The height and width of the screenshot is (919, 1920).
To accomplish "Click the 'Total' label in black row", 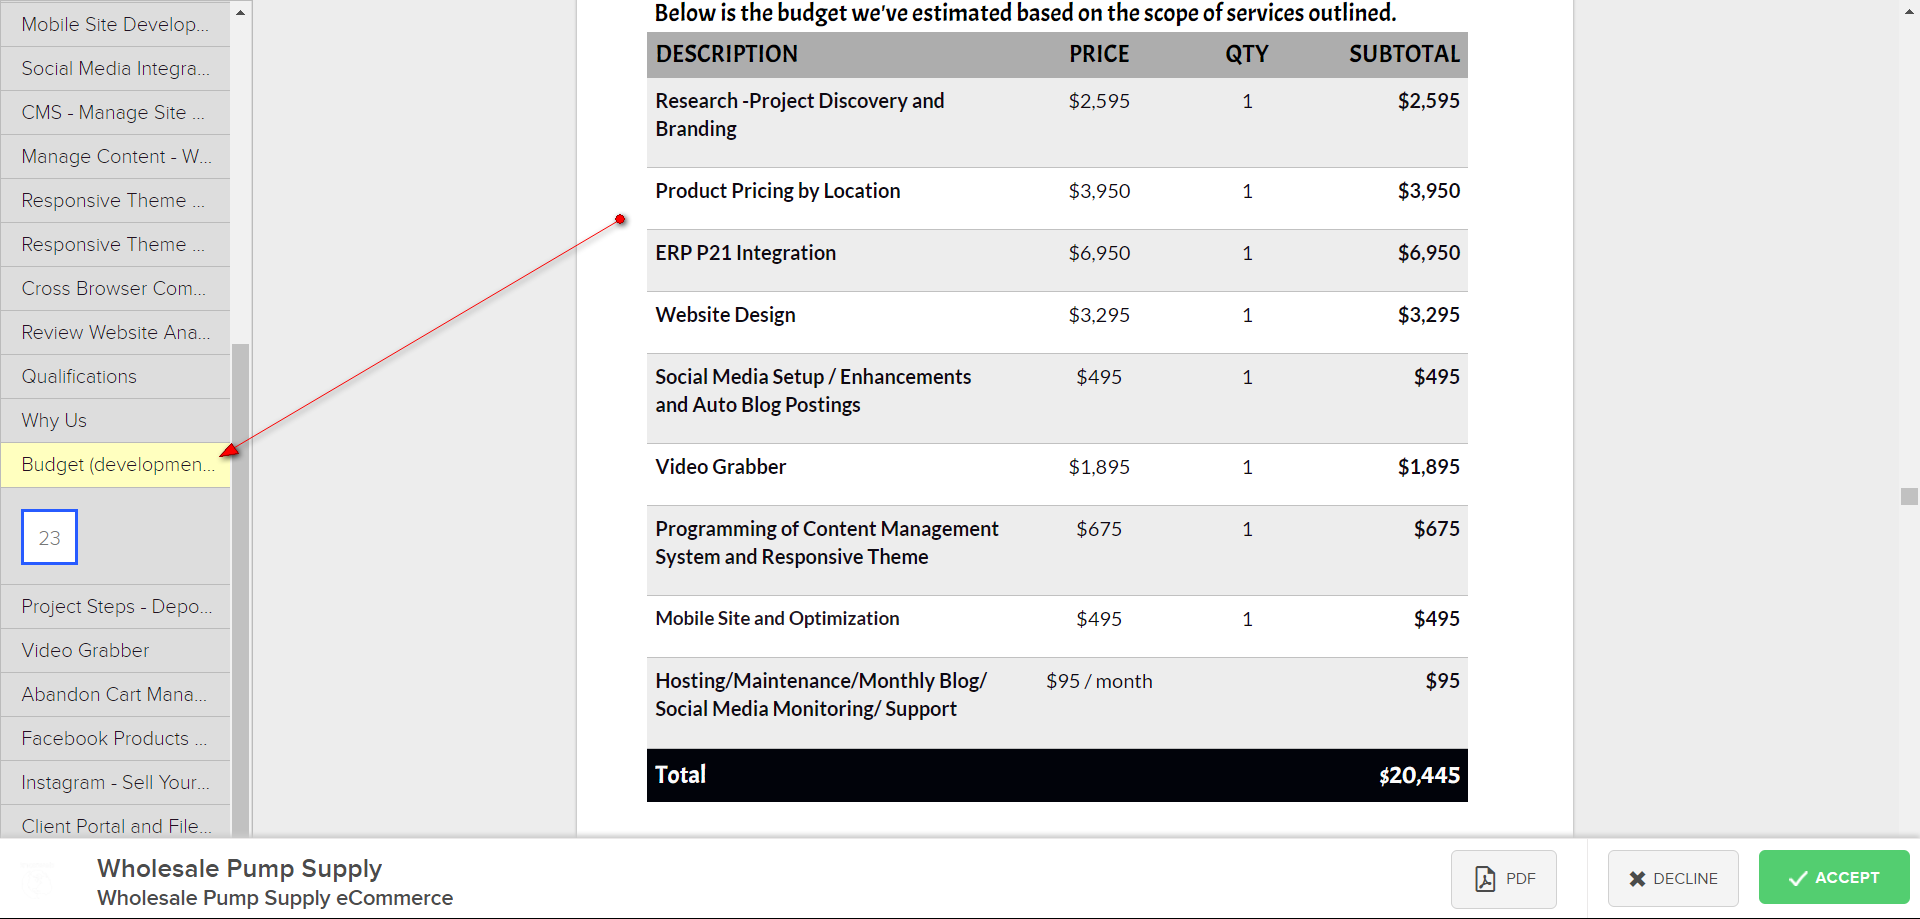I will tap(681, 775).
